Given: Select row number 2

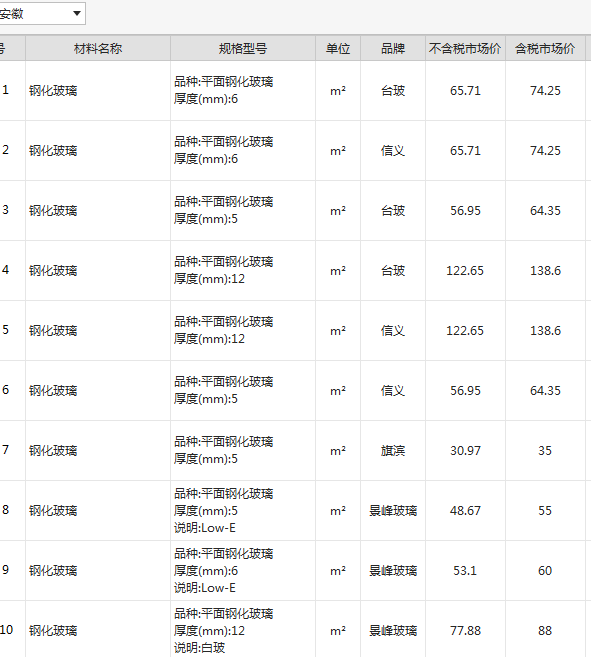Looking at the screenshot, I should click(5, 150).
